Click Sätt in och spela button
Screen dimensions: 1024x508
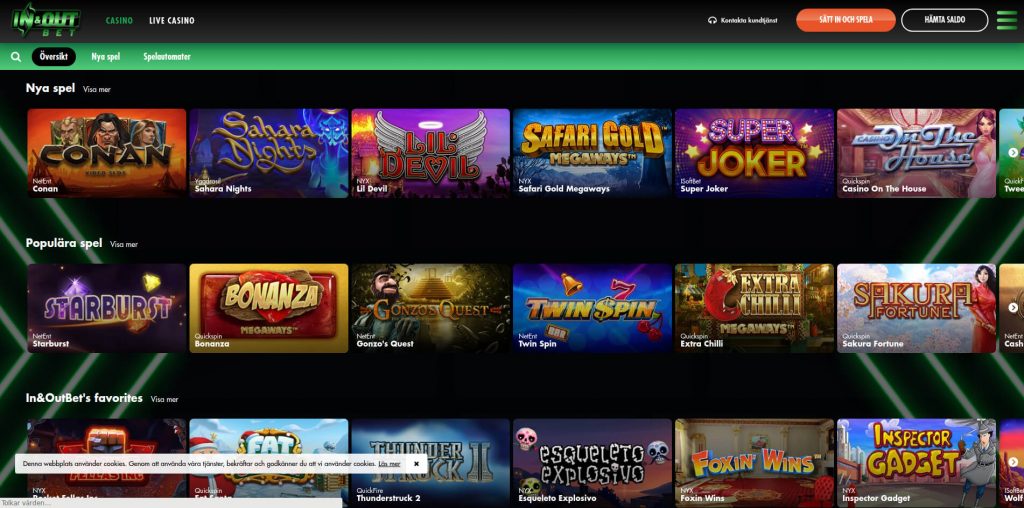pyautogui.click(x=846, y=20)
